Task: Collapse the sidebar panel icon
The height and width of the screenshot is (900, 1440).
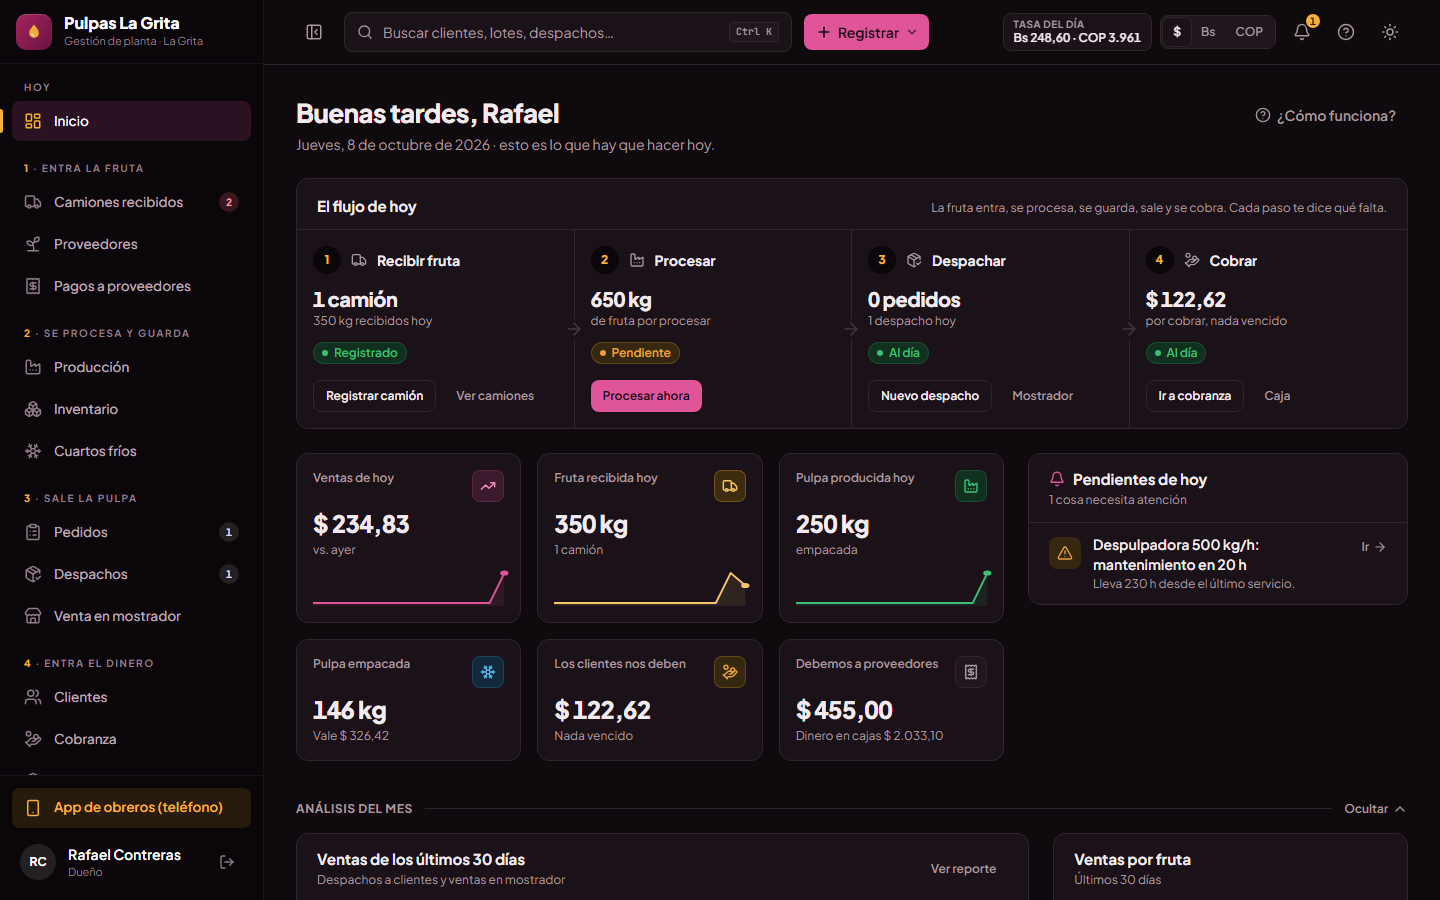Action: click(x=314, y=32)
